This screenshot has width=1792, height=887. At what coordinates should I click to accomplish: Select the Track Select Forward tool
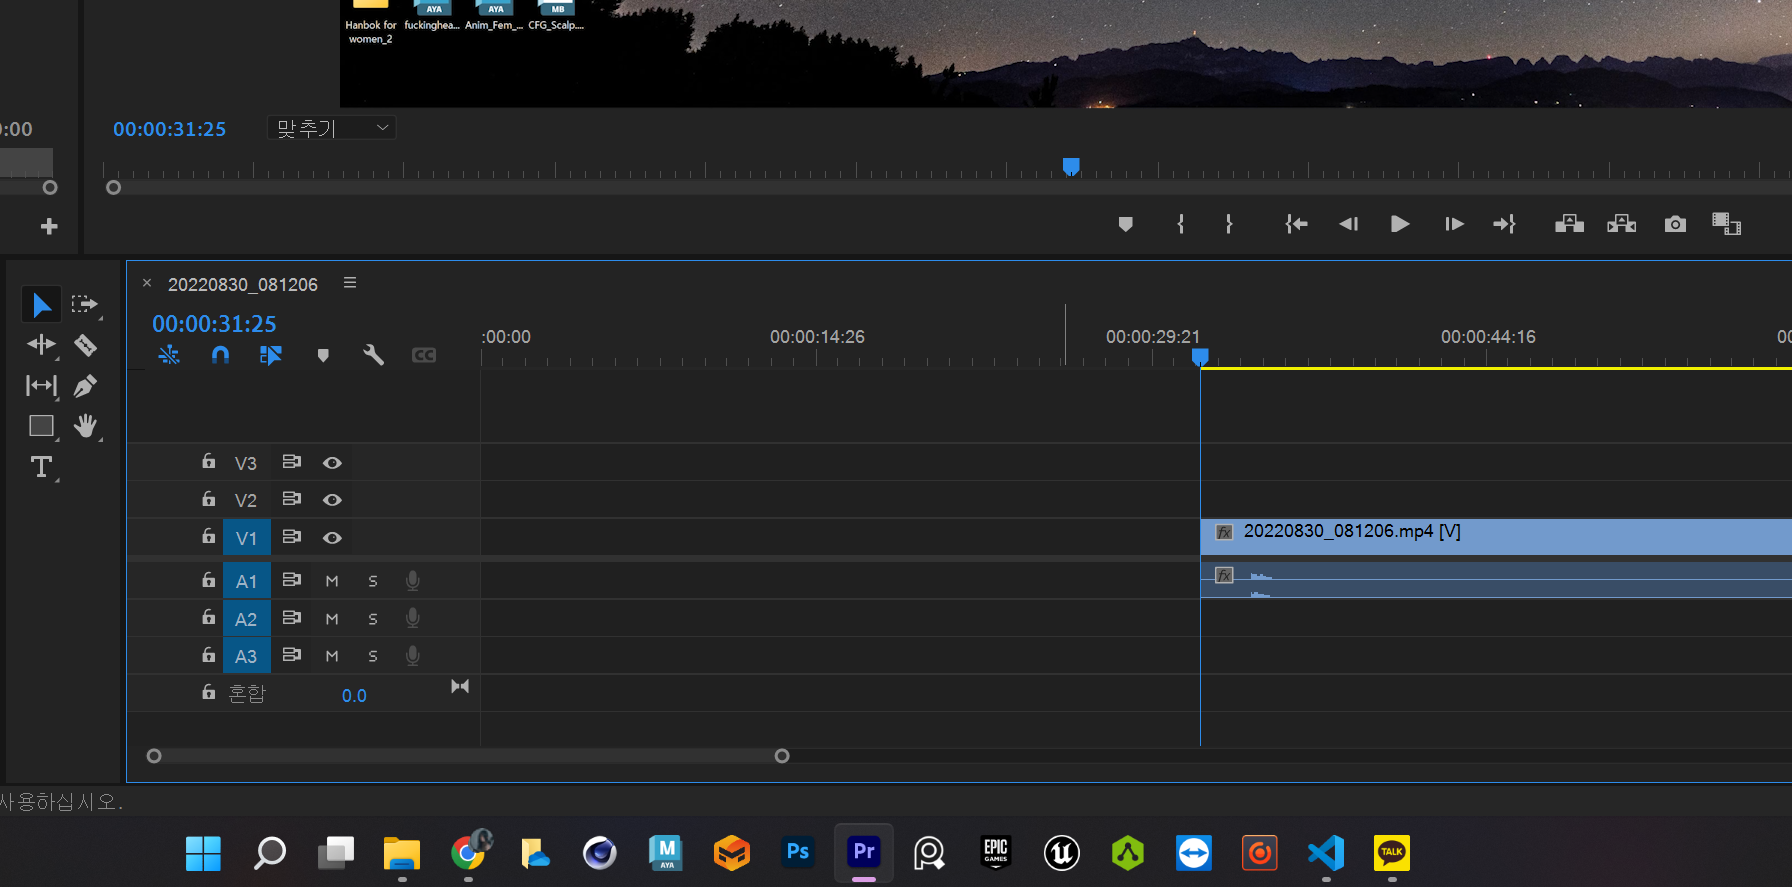[85, 304]
